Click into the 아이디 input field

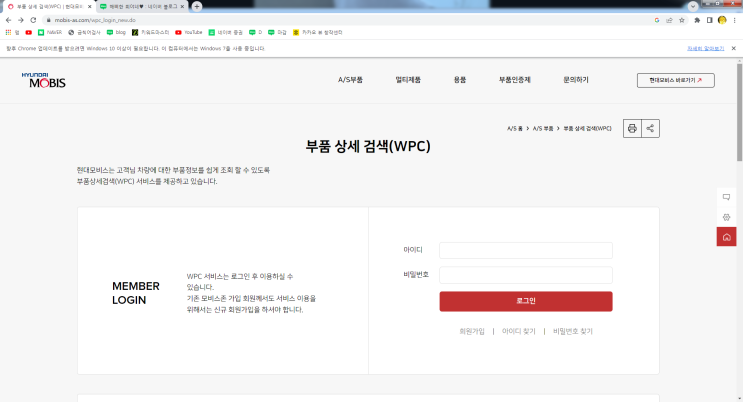click(x=526, y=250)
